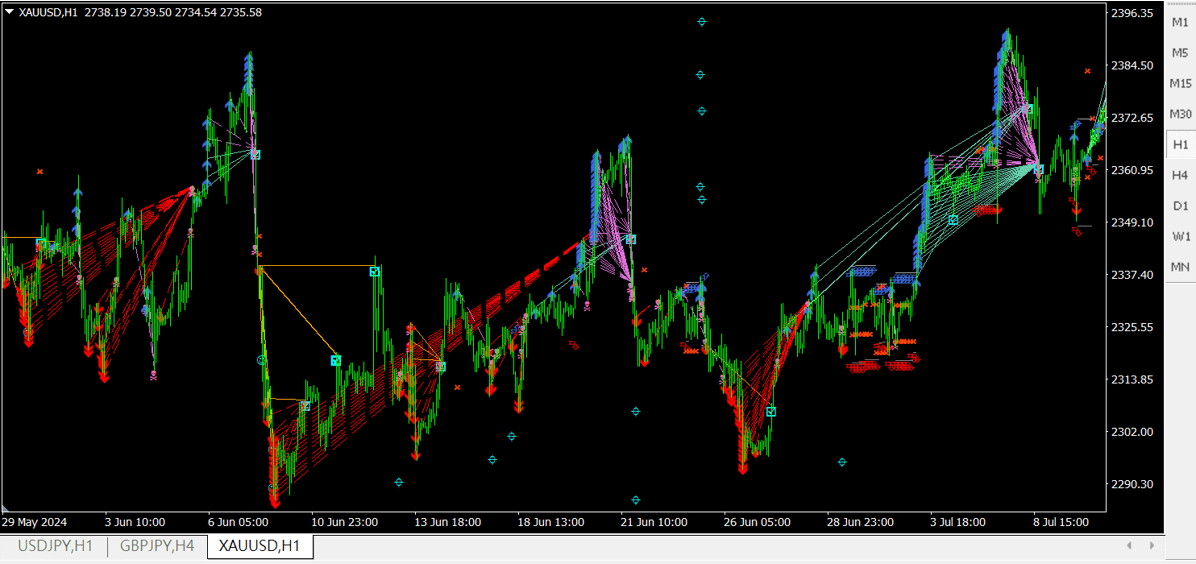Change chart to H4 timeframe
Image resolution: width=1196 pixels, height=564 pixels.
(1180, 175)
